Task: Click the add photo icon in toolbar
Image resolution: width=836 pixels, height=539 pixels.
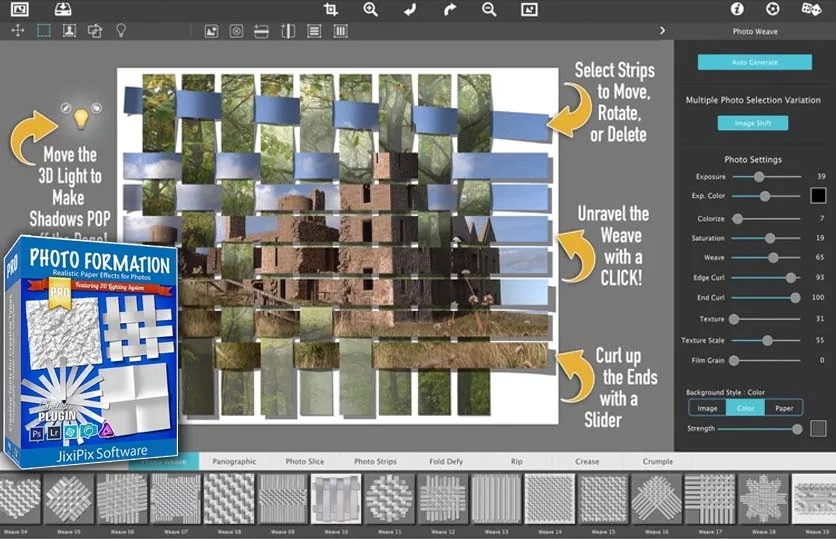Action: click(211, 31)
